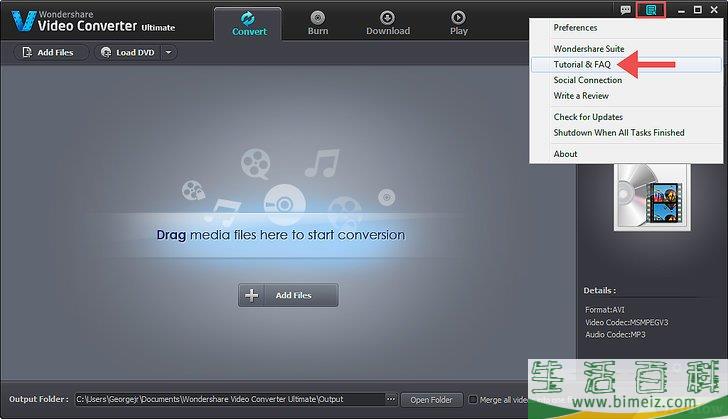Click the output folder path field
The height and width of the screenshot is (419, 728).
tap(229, 399)
